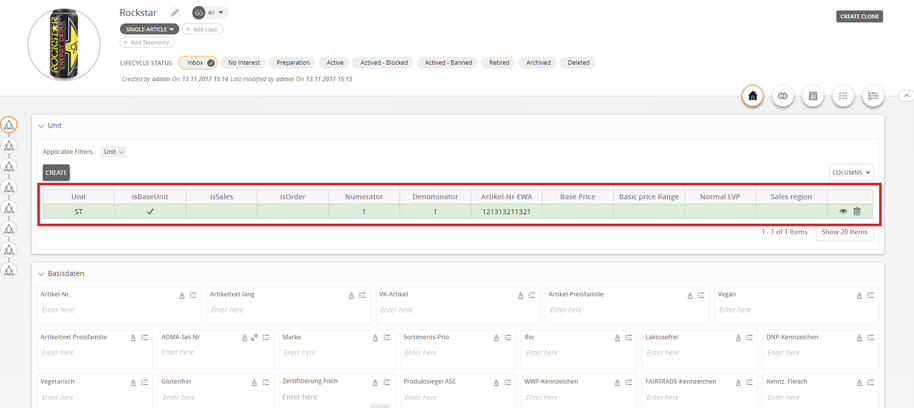Click the A icon of Laktosefrei
The image size is (914, 408).
click(738, 337)
